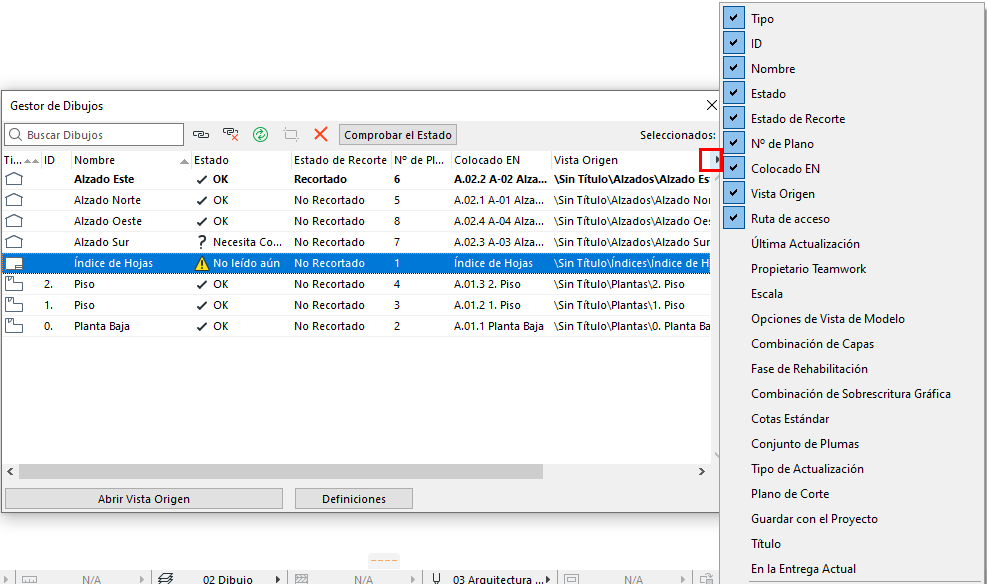The width and height of the screenshot is (987, 584).
Task: Enable the Opciones de Vista de Modelo column
Action: pos(828,318)
